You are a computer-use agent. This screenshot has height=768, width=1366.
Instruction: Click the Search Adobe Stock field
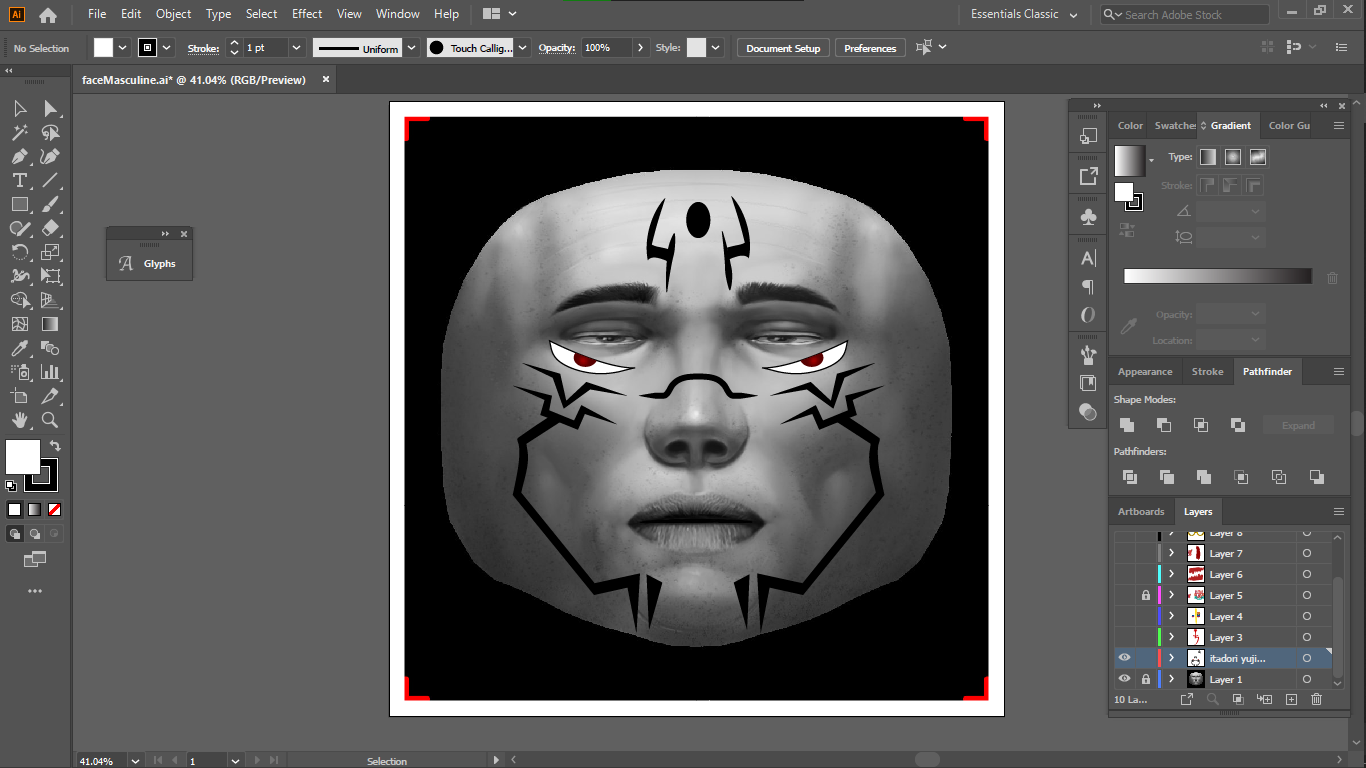1185,14
